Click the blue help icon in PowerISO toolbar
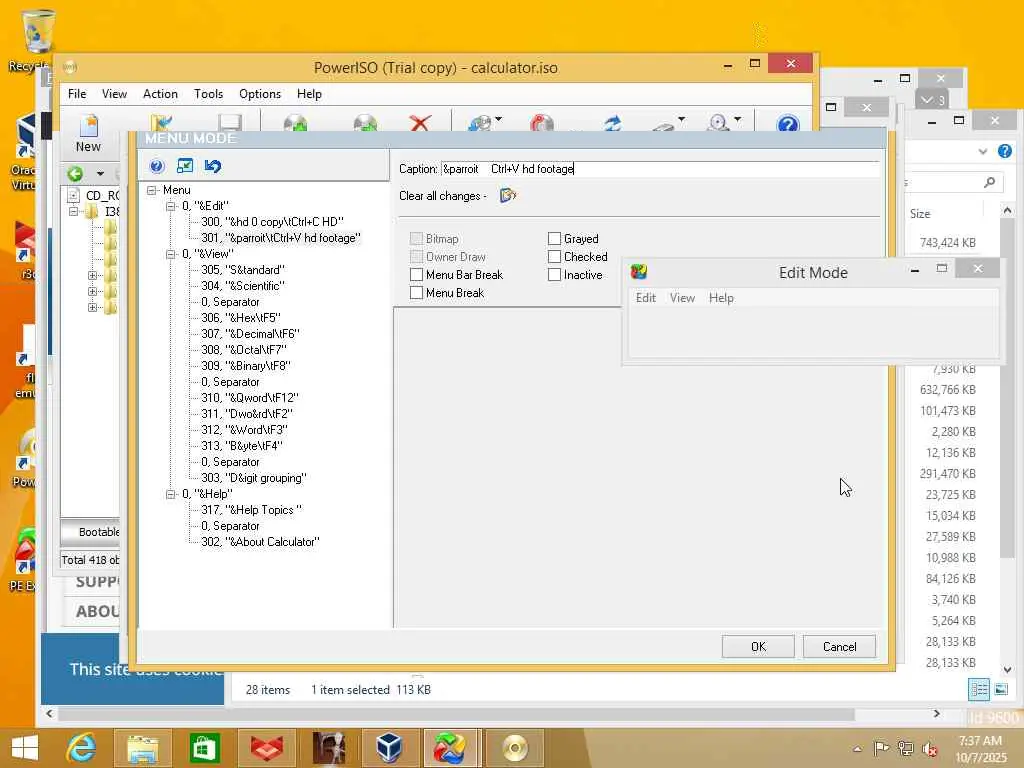Screen dimensions: 1024x768 pos(788,123)
